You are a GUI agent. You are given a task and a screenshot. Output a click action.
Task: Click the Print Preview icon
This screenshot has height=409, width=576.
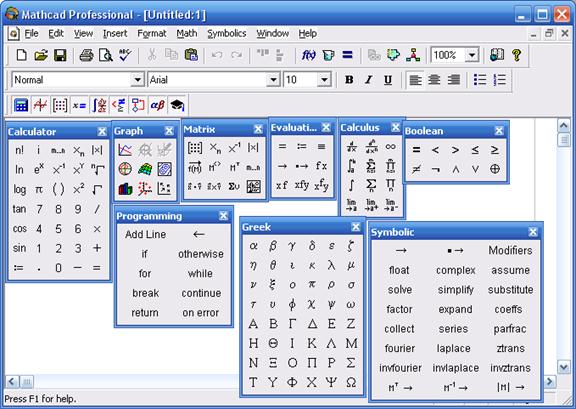pos(106,55)
